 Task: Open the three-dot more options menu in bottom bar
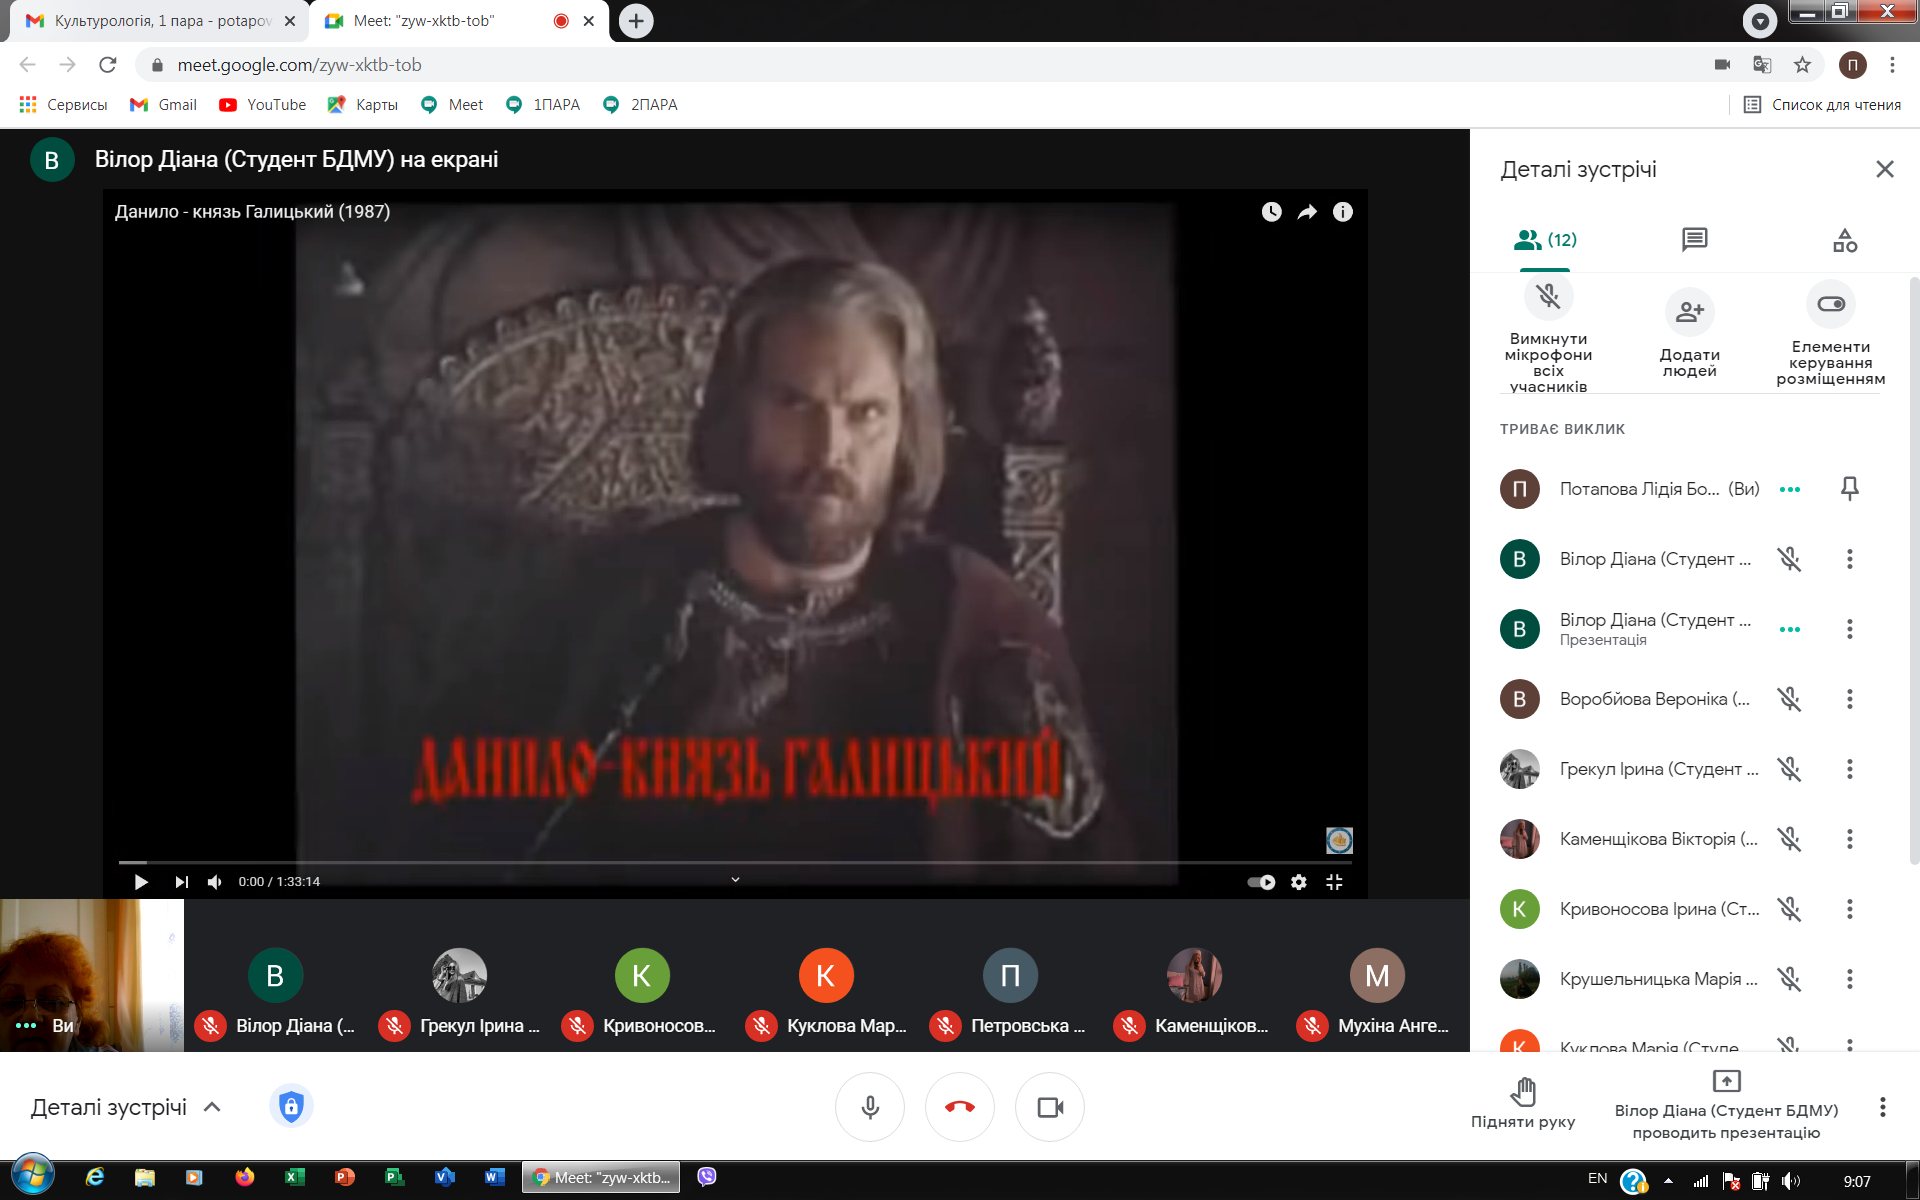pyautogui.click(x=1883, y=1107)
